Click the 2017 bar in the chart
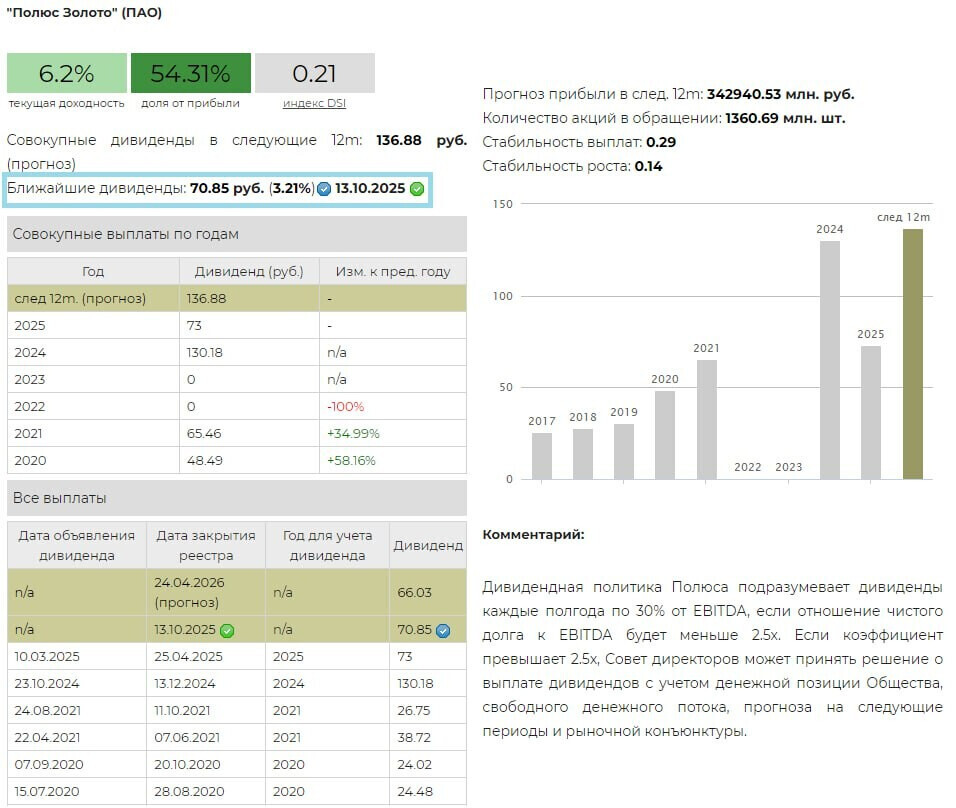956x808 pixels. (542, 456)
